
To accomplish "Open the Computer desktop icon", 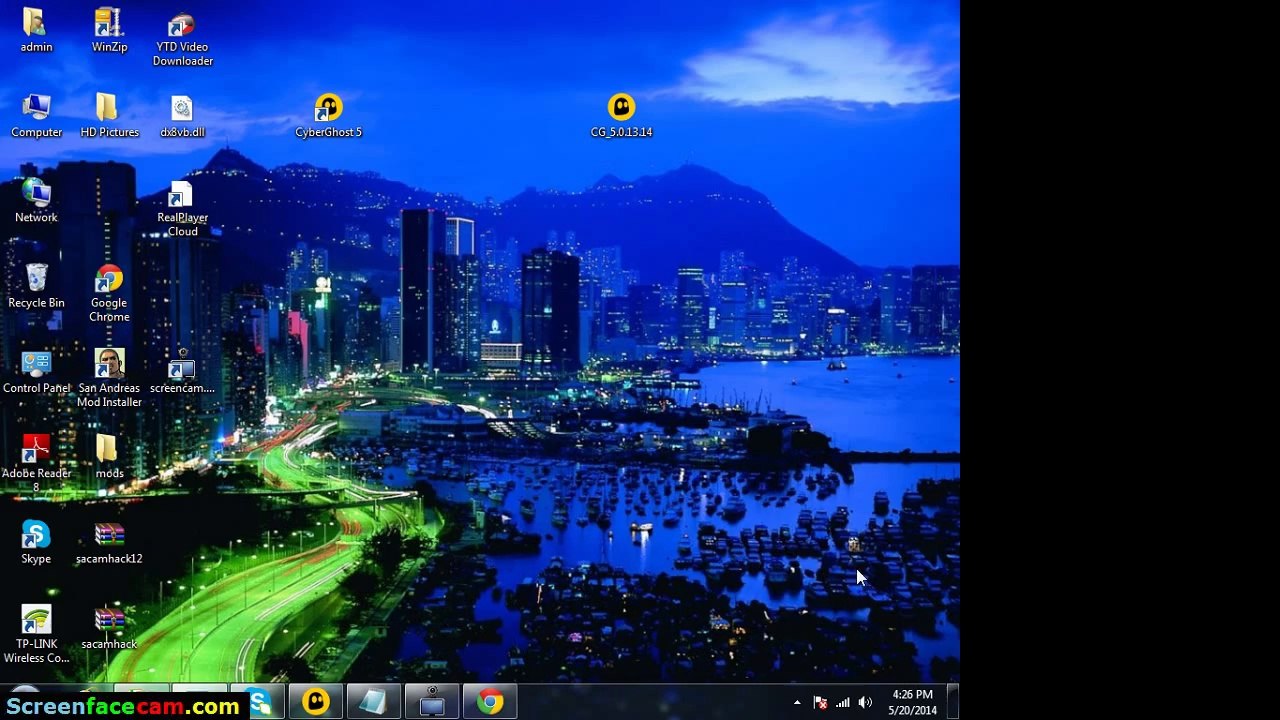I will pyautogui.click(x=36, y=116).
